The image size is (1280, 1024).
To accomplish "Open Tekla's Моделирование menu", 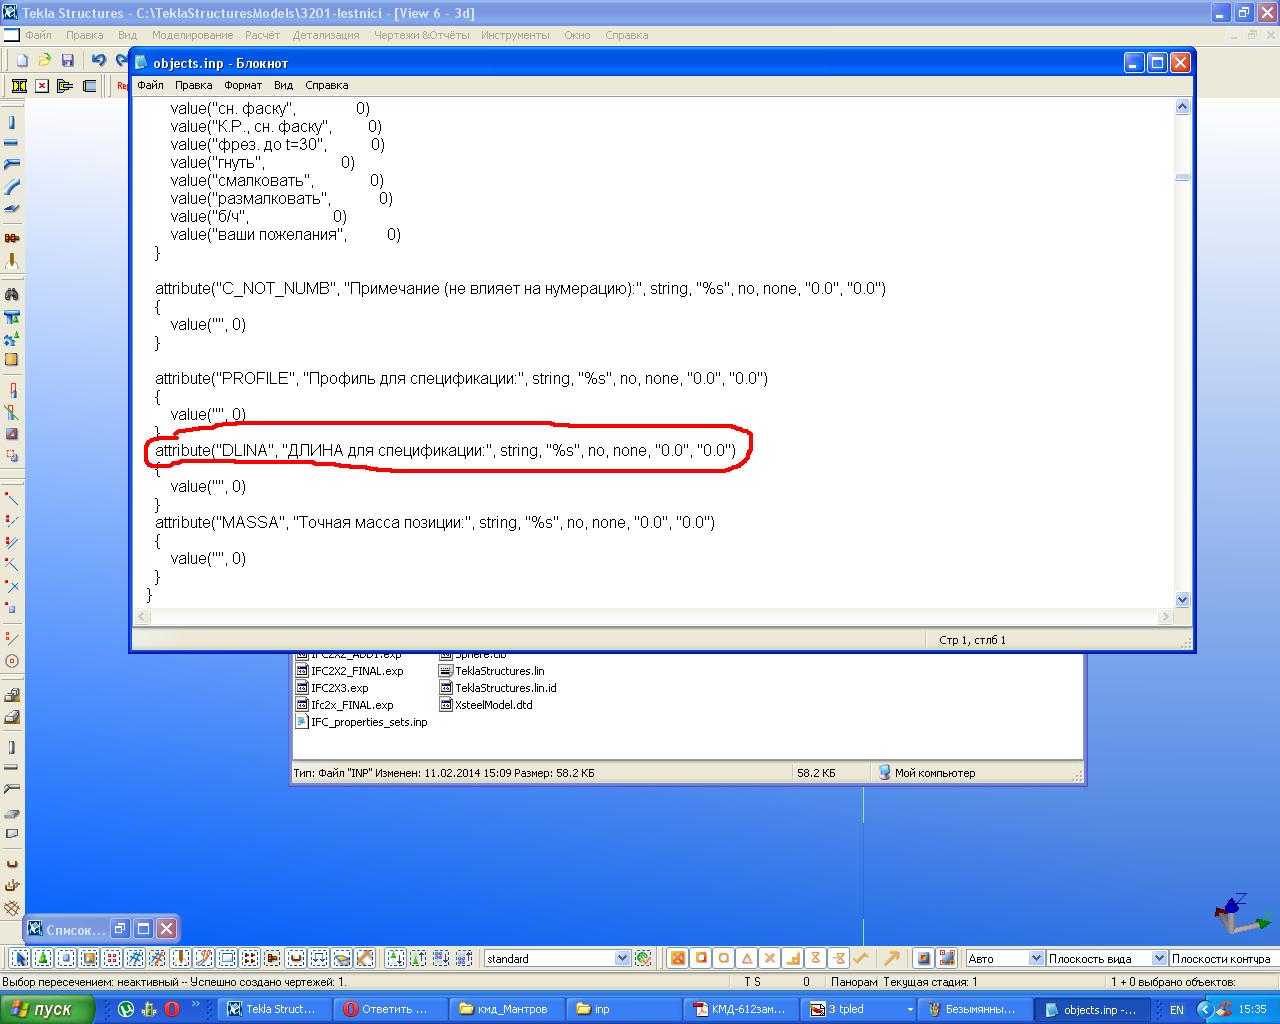I will click(192, 35).
